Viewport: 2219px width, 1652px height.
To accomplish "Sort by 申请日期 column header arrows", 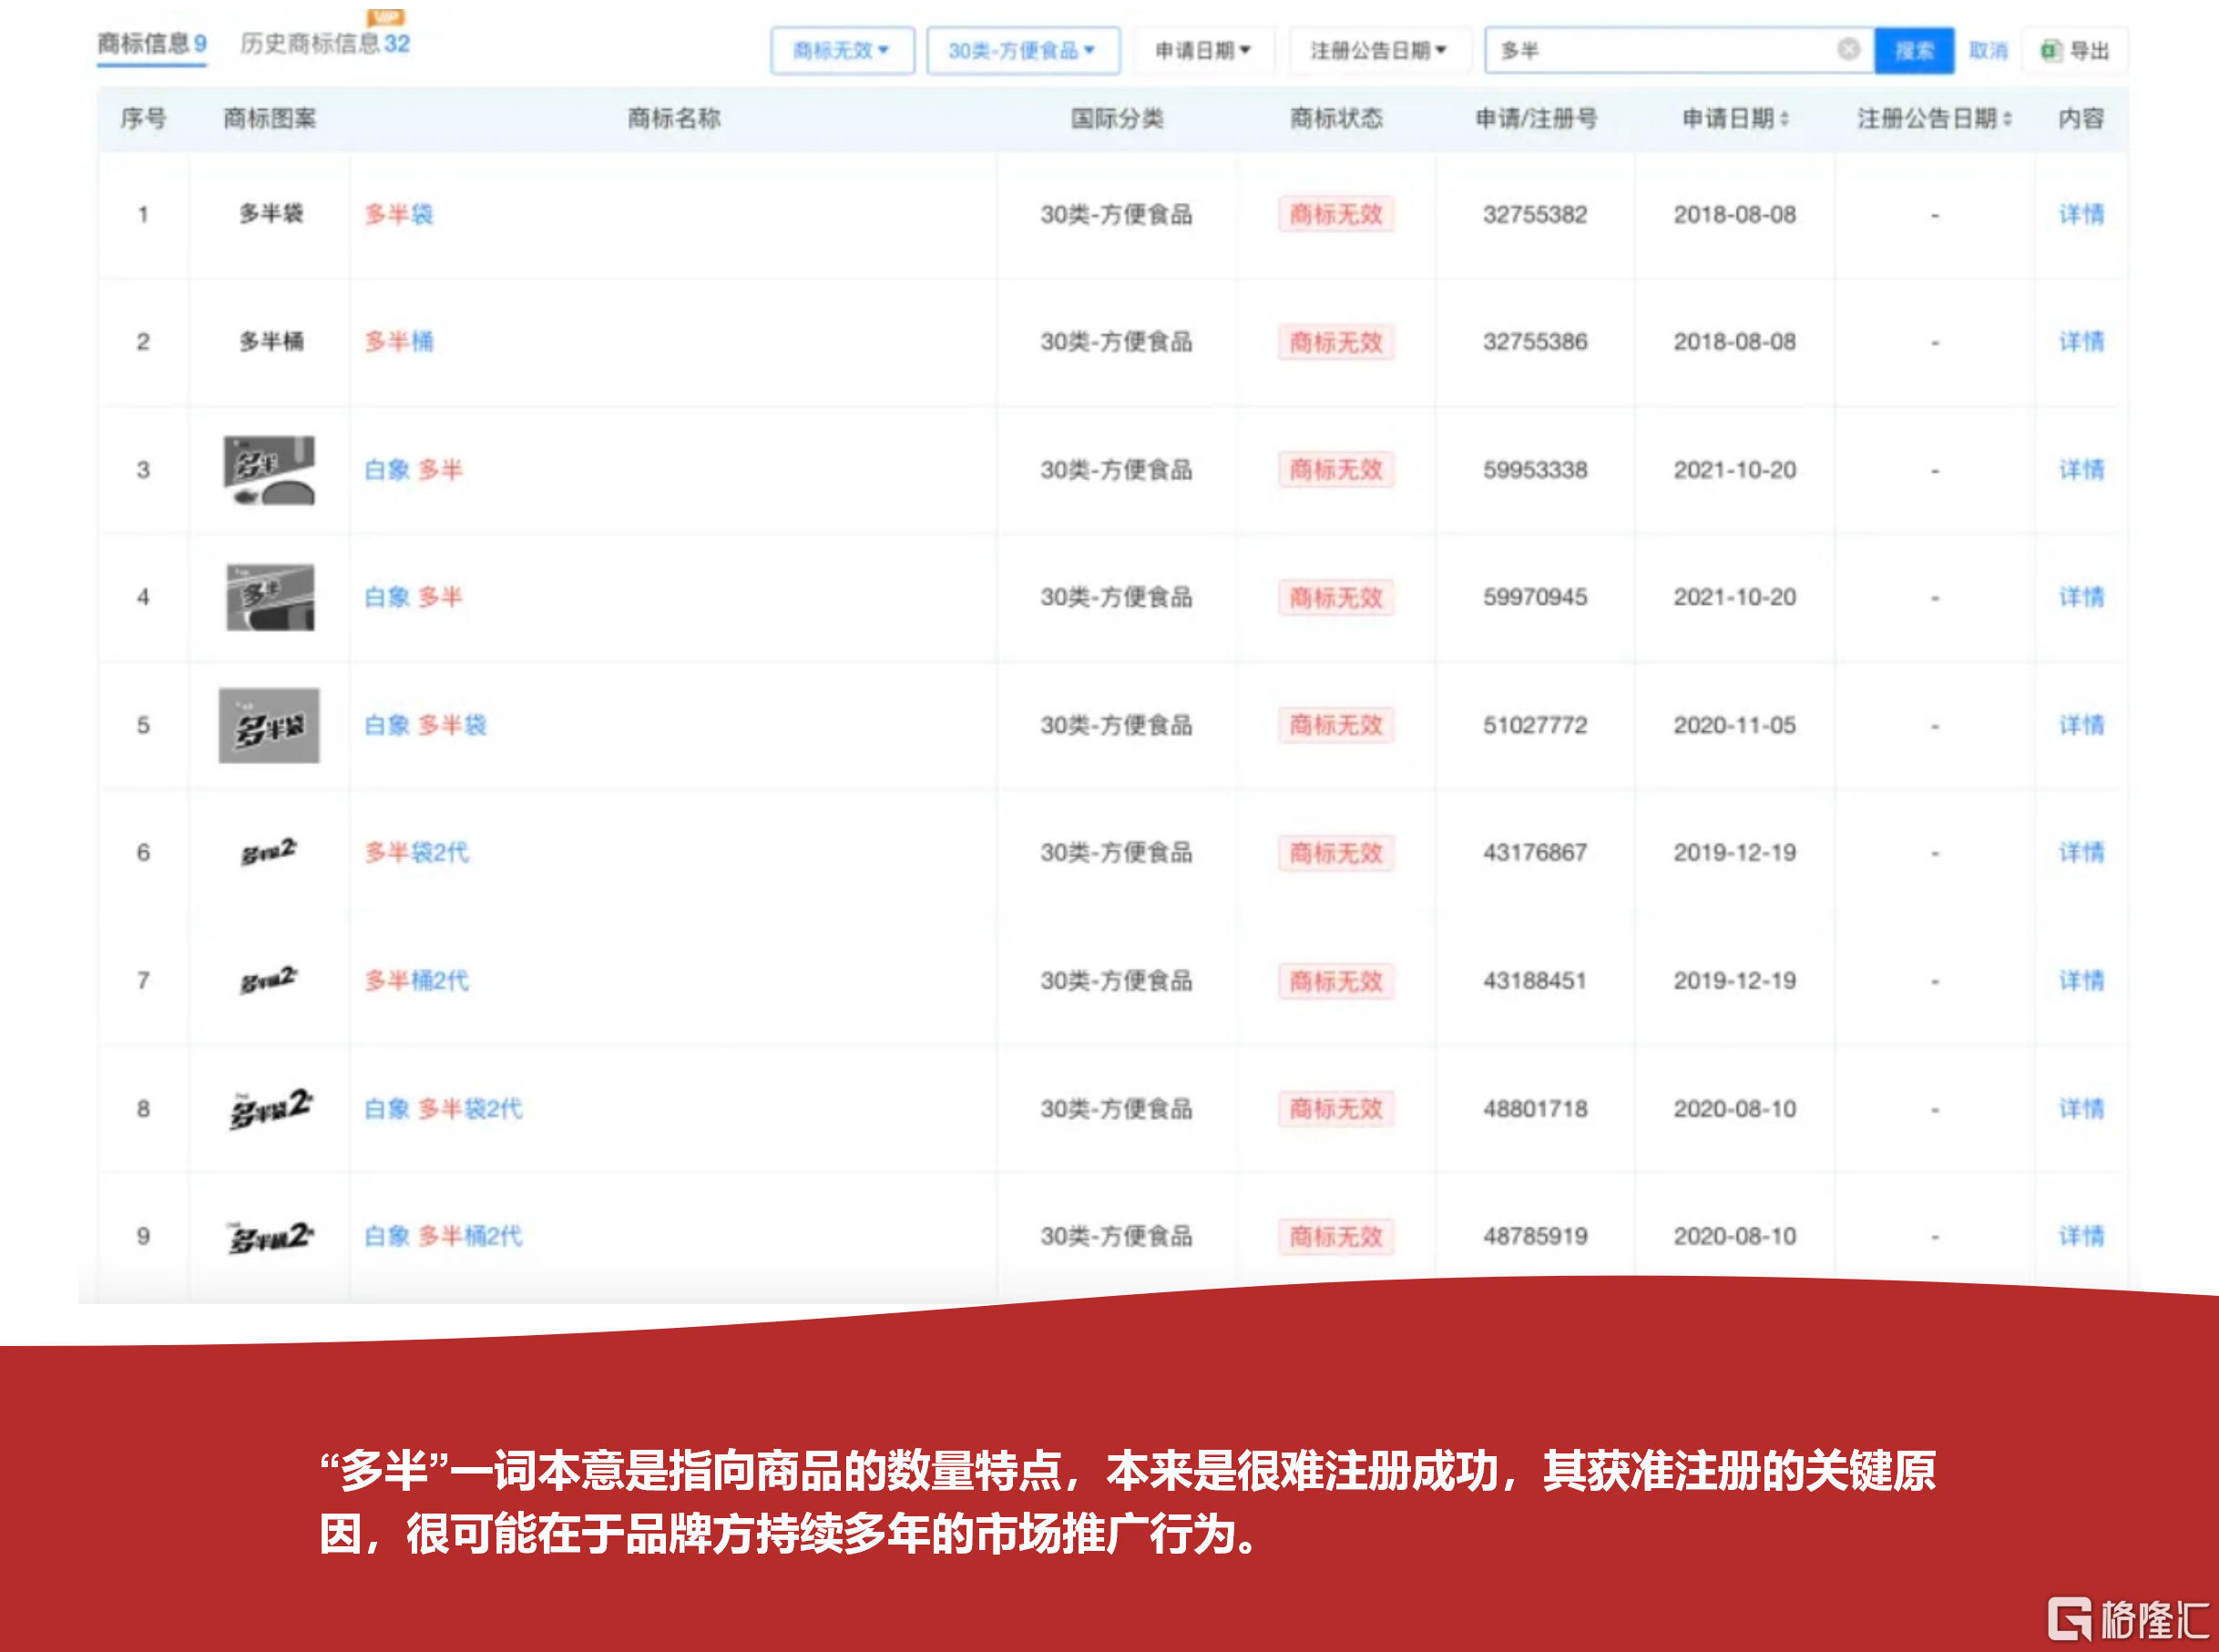I will [x=1785, y=119].
